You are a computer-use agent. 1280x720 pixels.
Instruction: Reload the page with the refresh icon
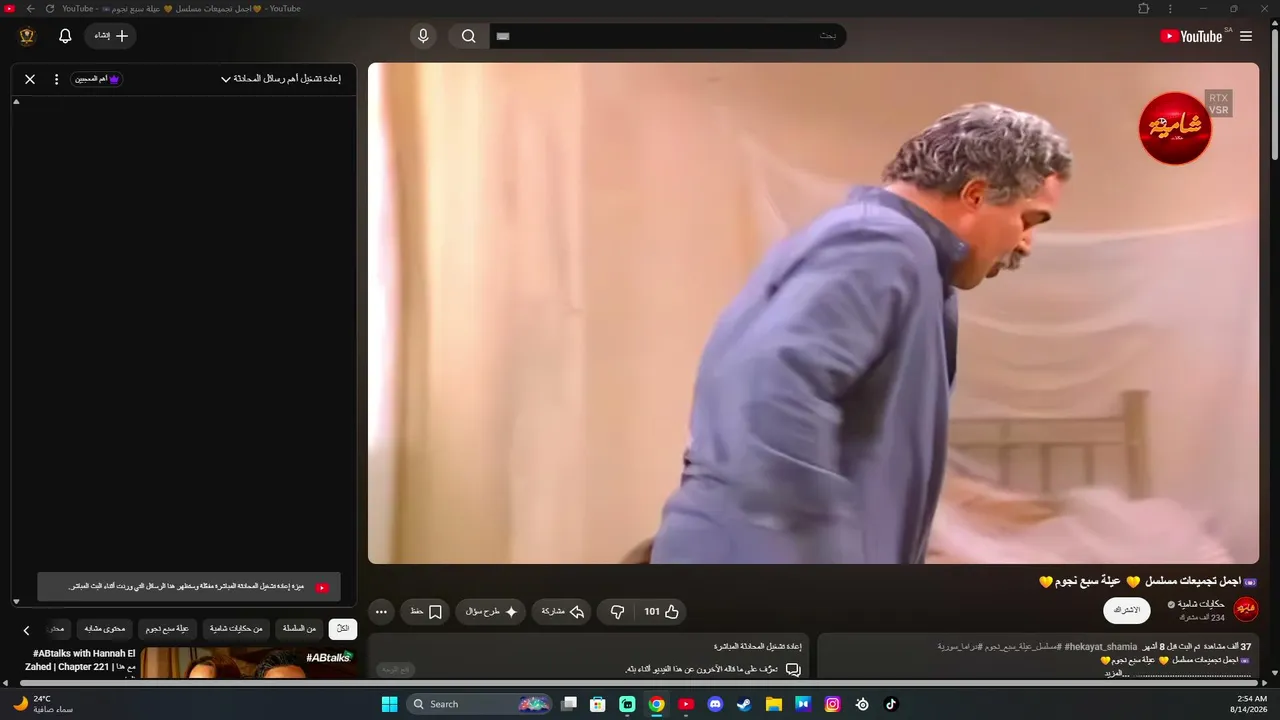[50, 9]
